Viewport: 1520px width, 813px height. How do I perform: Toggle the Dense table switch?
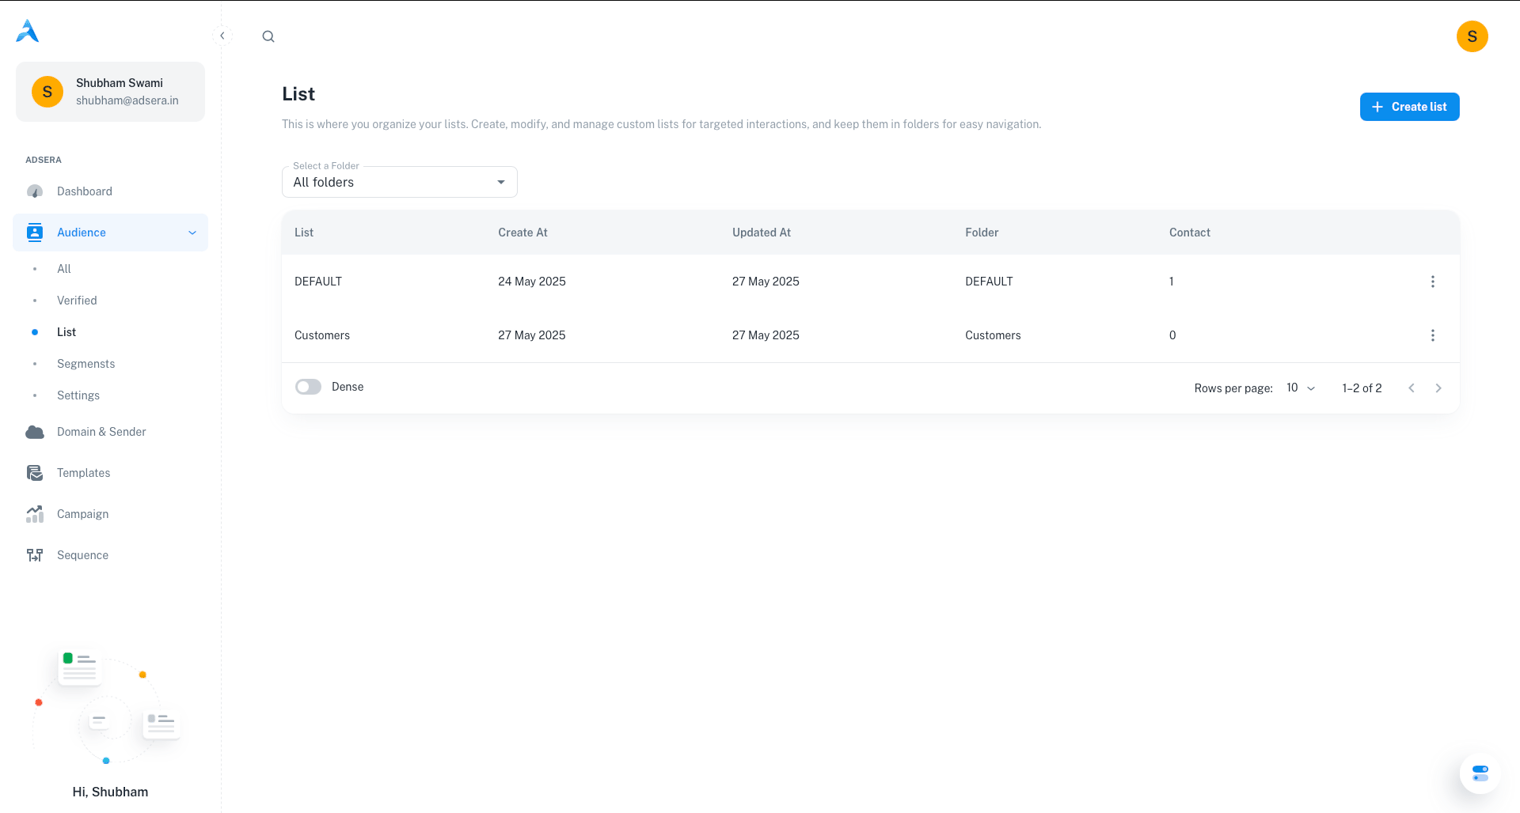click(x=308, y=387)
